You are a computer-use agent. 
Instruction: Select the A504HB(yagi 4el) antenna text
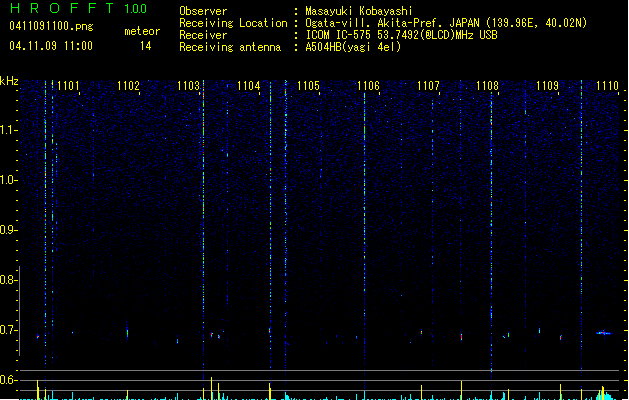pyautogui.click(x=353, y=47)
